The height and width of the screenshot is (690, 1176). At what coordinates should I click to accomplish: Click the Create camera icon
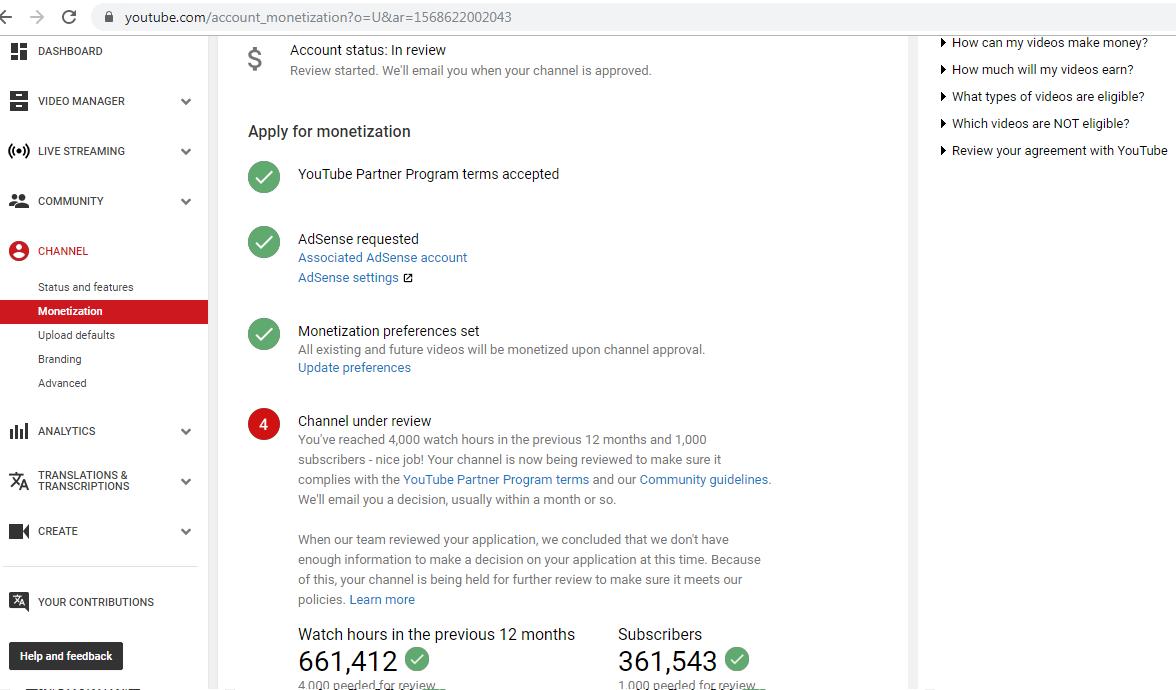[x=19, y=531]
